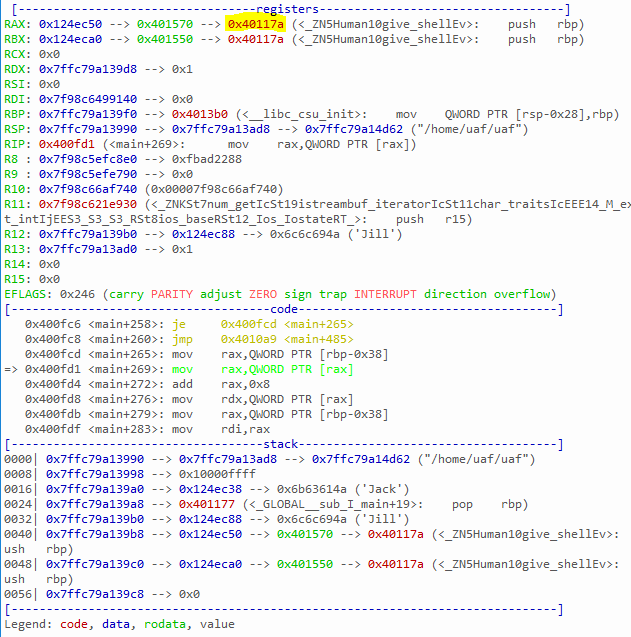Click the stack section header

click(x=280, y=444)
